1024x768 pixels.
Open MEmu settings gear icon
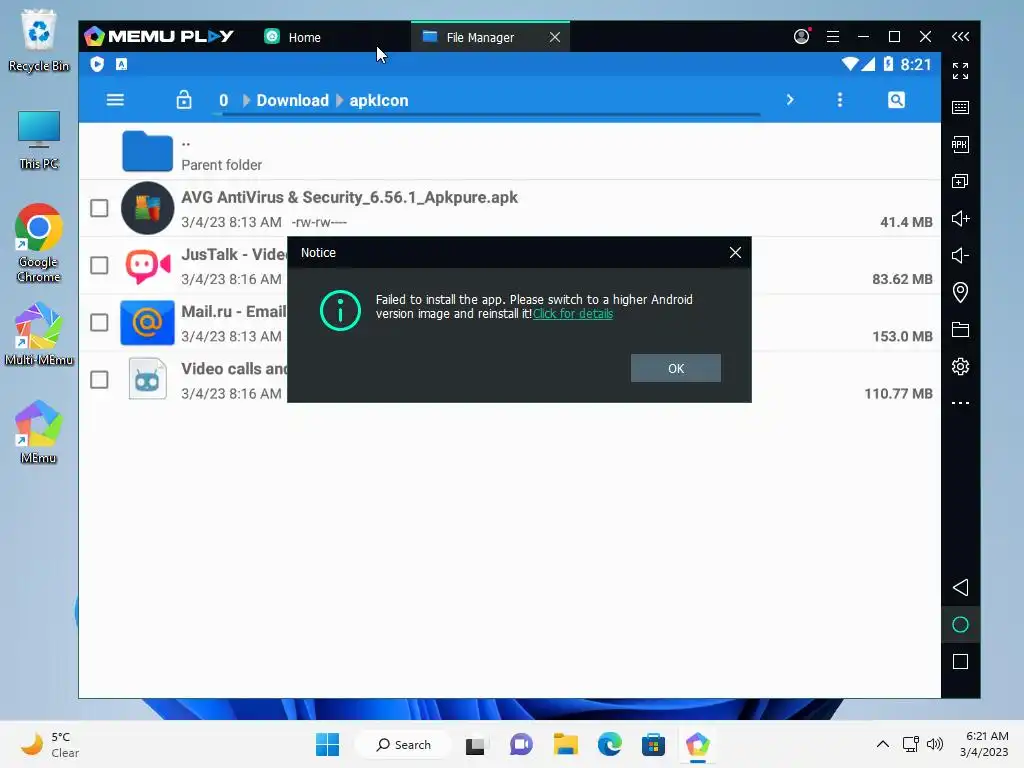coord(960,366)
